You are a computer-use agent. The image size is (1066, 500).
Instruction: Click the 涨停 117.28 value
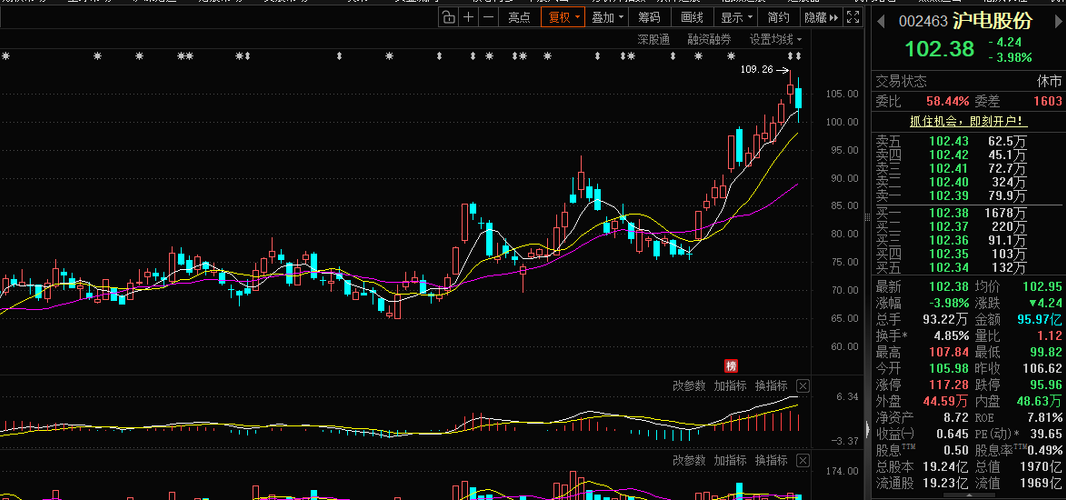[x=950, y=385]
